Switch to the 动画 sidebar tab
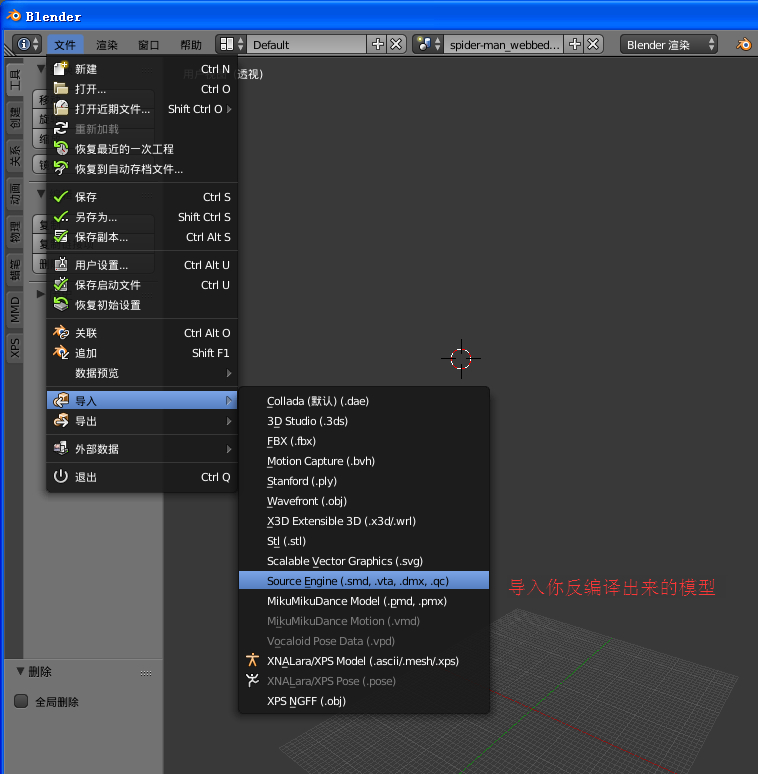 [x=15, y=194]
